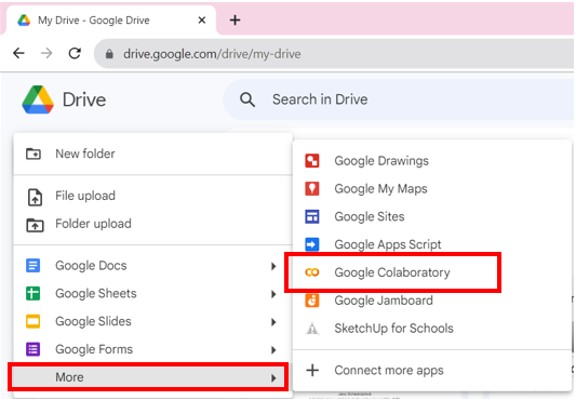The height and width of the screenshot is (400, 576).
Task: Open Google Apps Script from submenu
Action: tap(432, 244)
